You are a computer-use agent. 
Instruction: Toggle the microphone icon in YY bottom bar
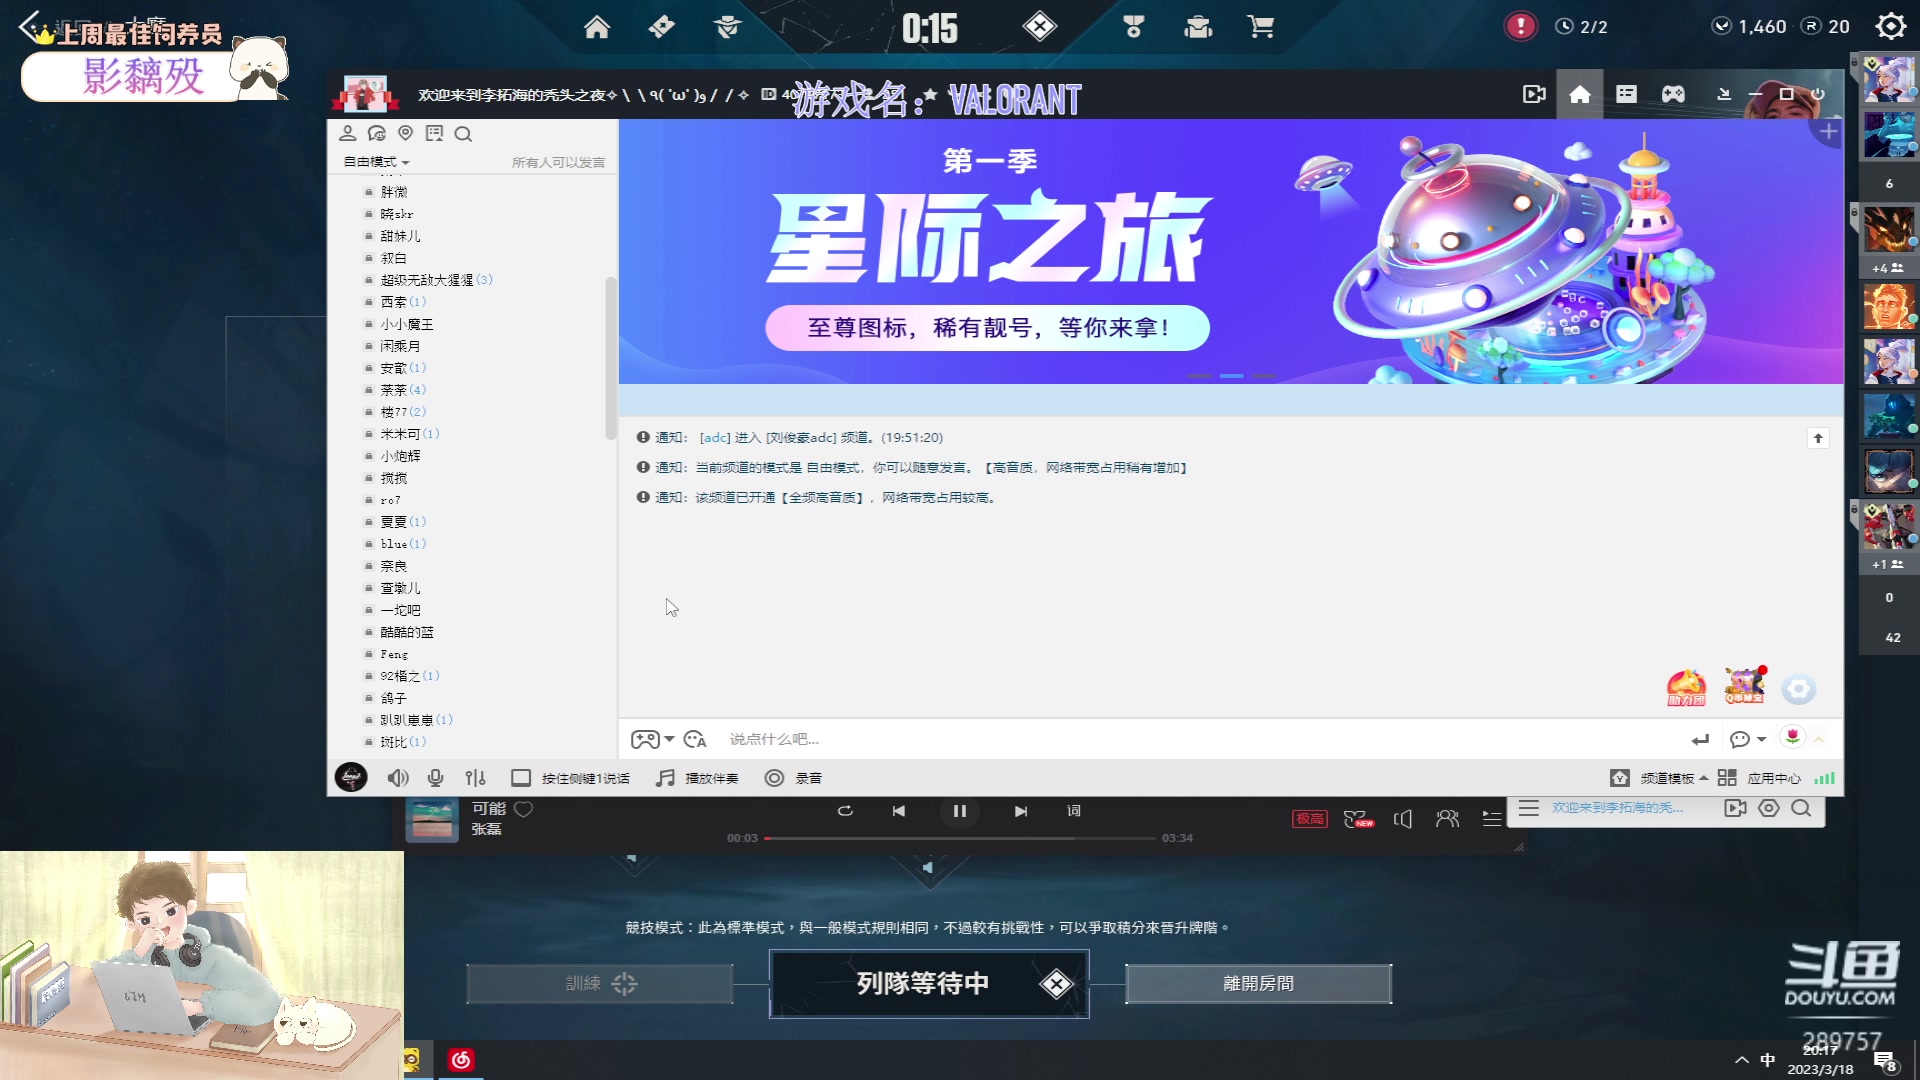(435, 778)
